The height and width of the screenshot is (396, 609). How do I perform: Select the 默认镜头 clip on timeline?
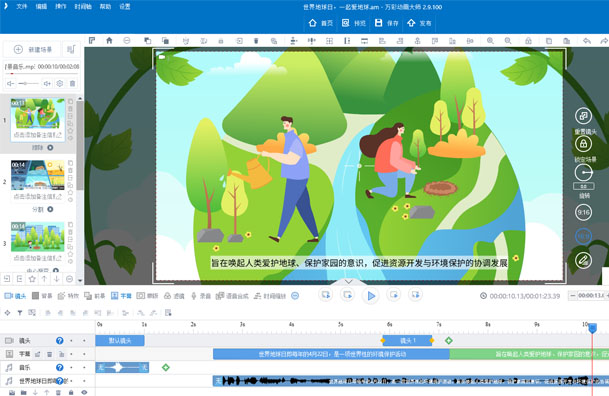pos(120,340)
